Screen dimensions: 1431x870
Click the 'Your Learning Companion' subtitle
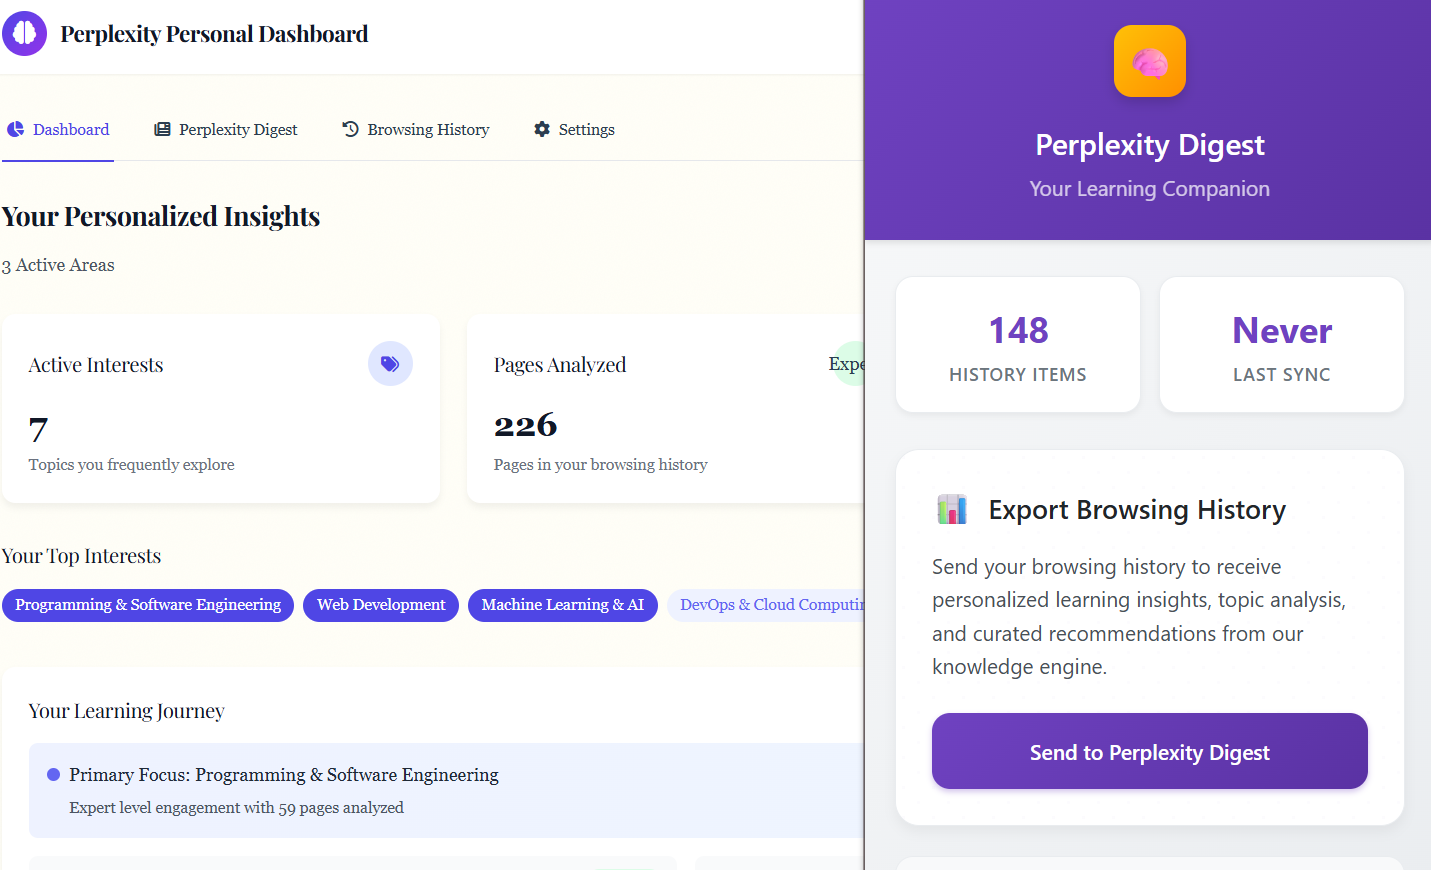coord(1150,189)
